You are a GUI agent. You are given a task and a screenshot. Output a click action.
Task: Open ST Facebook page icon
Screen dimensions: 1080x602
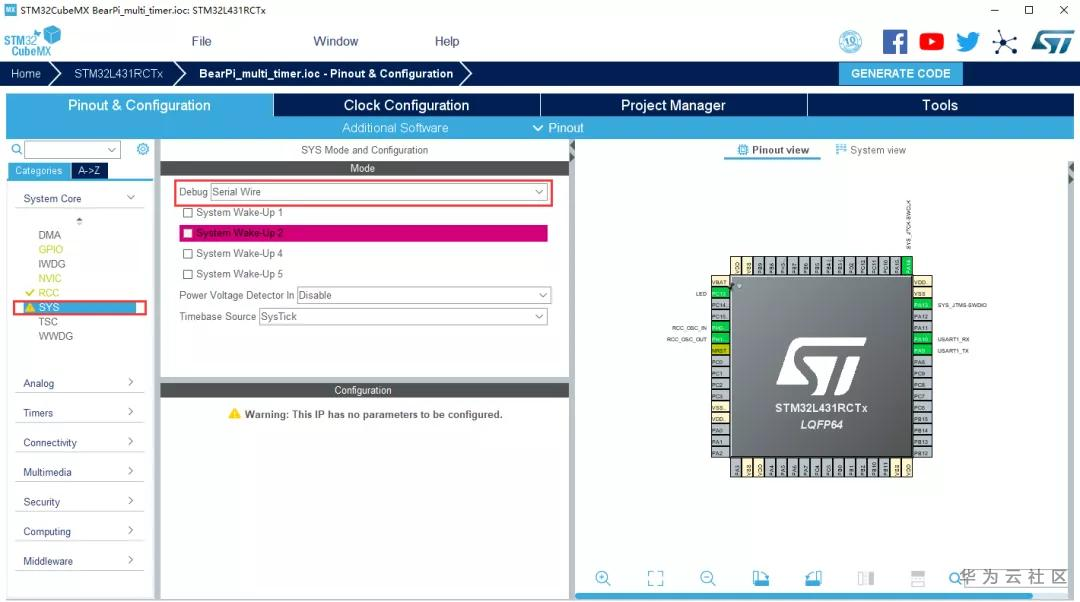click(895, 42)
